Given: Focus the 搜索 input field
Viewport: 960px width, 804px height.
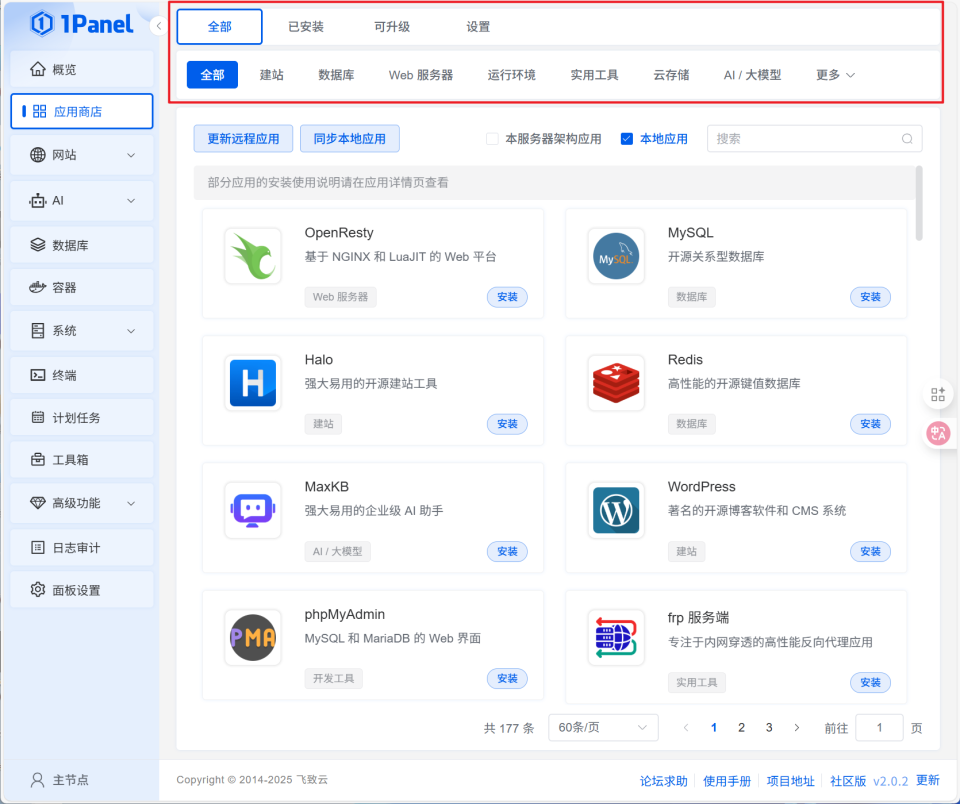Looking at the screenshot, I should point(814,139).
